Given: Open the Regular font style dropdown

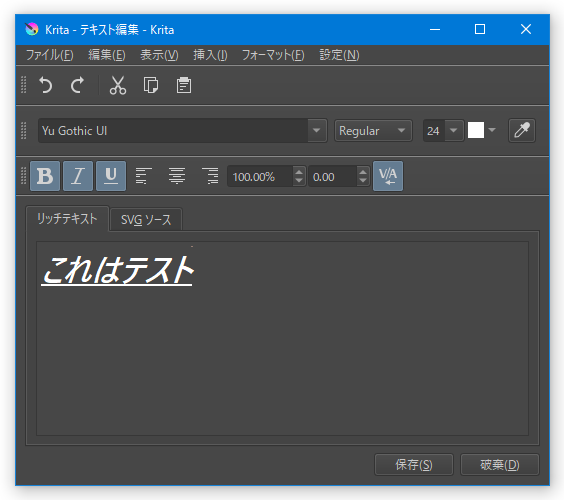Looking at the screenshot, I should pyautogui.click(x=373, y=131).
